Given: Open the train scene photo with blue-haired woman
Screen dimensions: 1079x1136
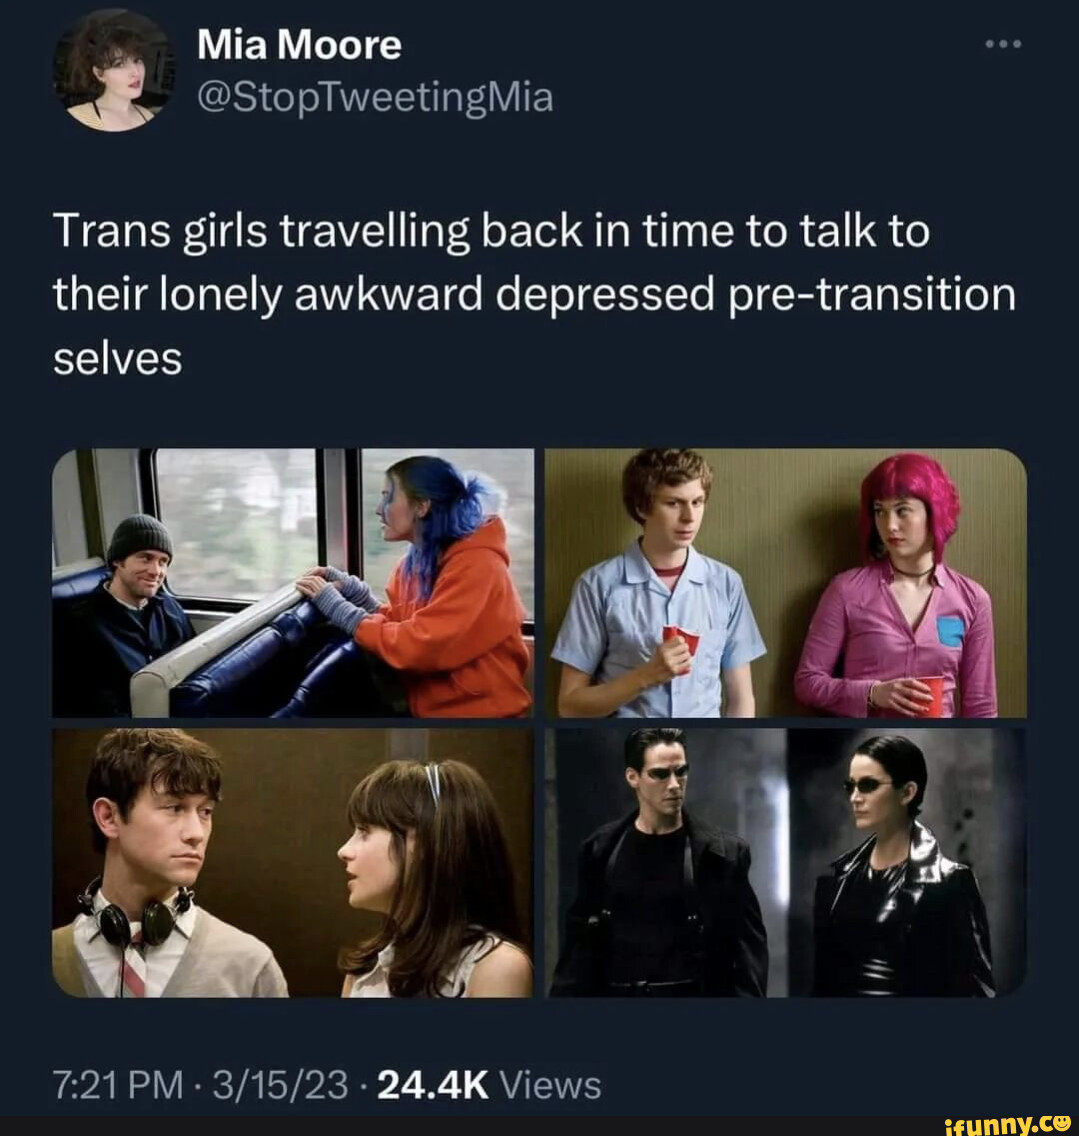Looking at the screenshot, I should [x=293, y=583].
